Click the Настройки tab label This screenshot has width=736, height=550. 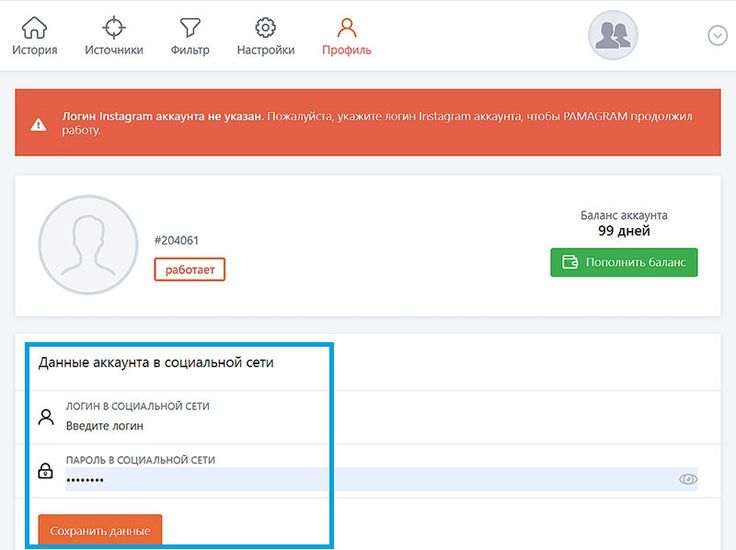tap(266, 50)
